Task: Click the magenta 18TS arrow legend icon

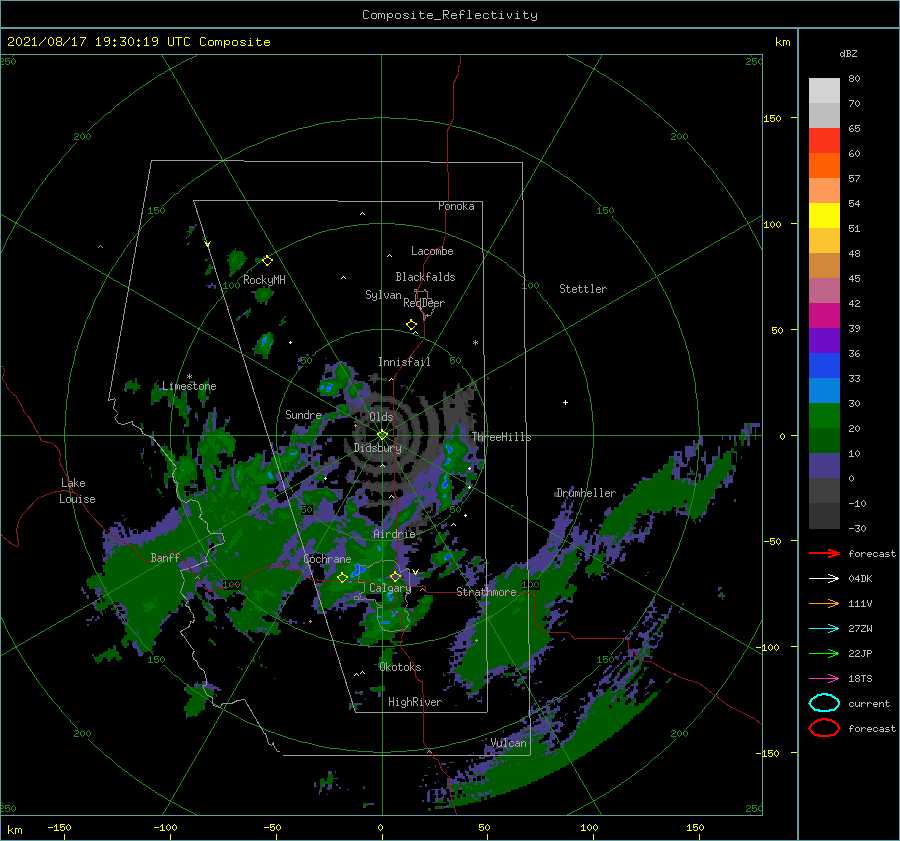Action: [824, 678]
